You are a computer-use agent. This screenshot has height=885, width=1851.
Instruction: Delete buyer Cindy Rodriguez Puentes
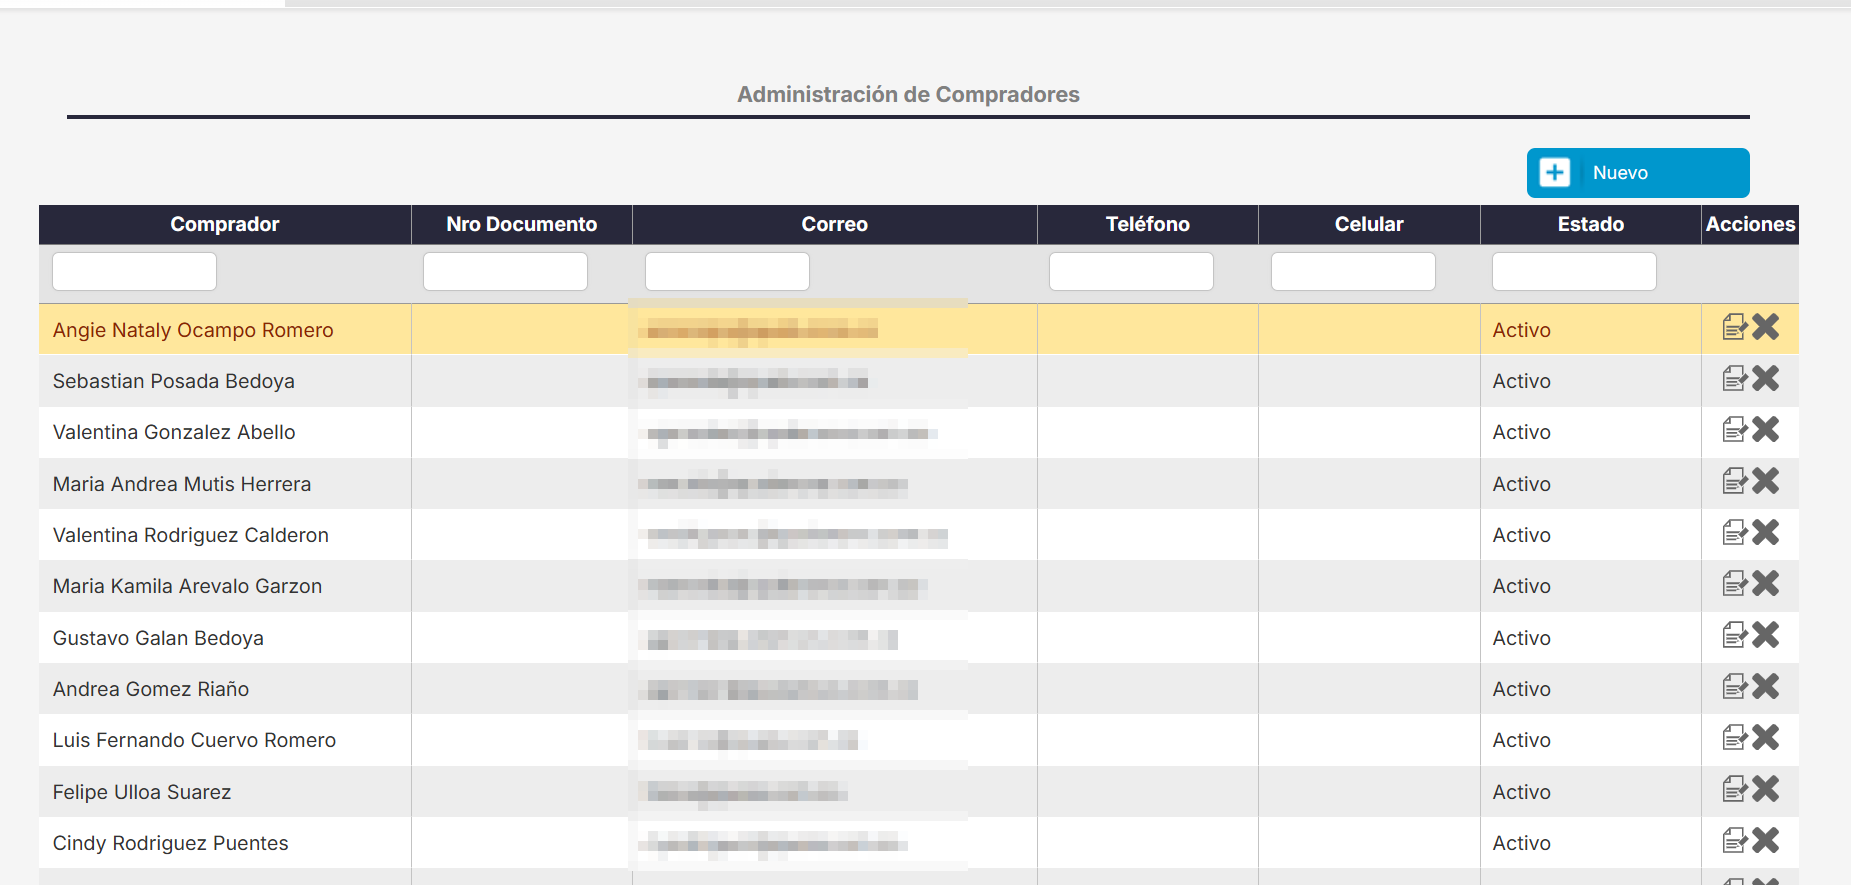click(x=1766, y=840)
